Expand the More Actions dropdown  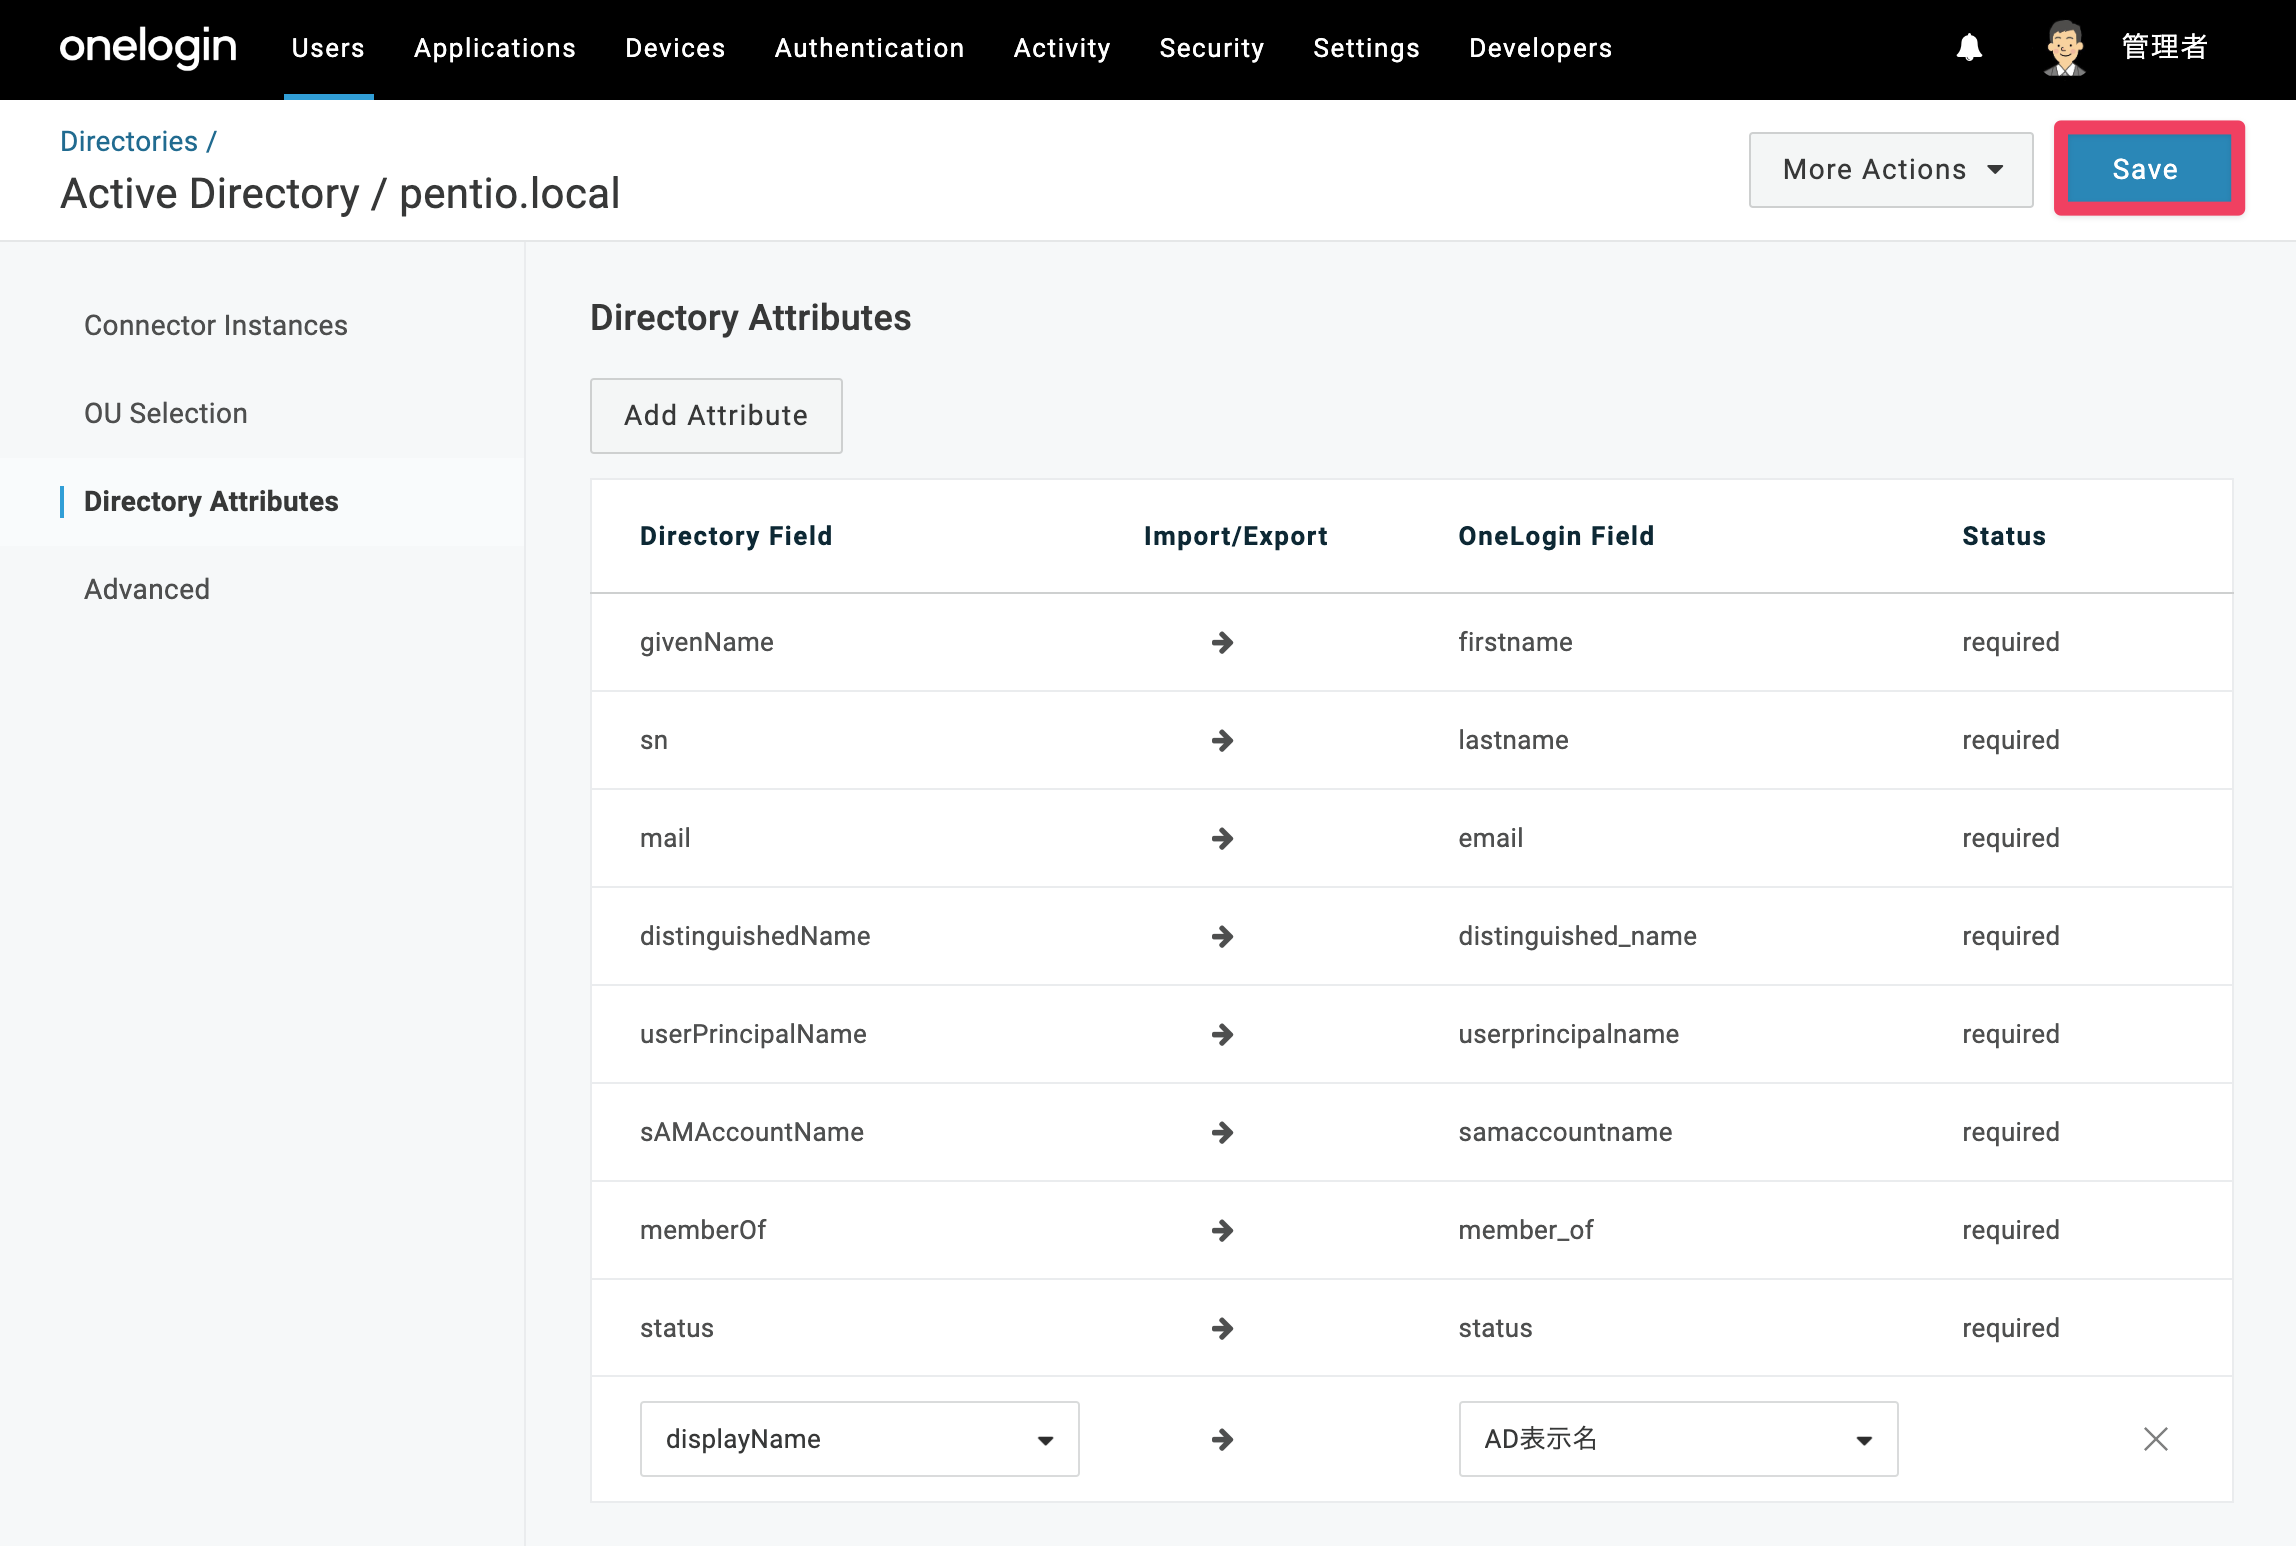1891,170
